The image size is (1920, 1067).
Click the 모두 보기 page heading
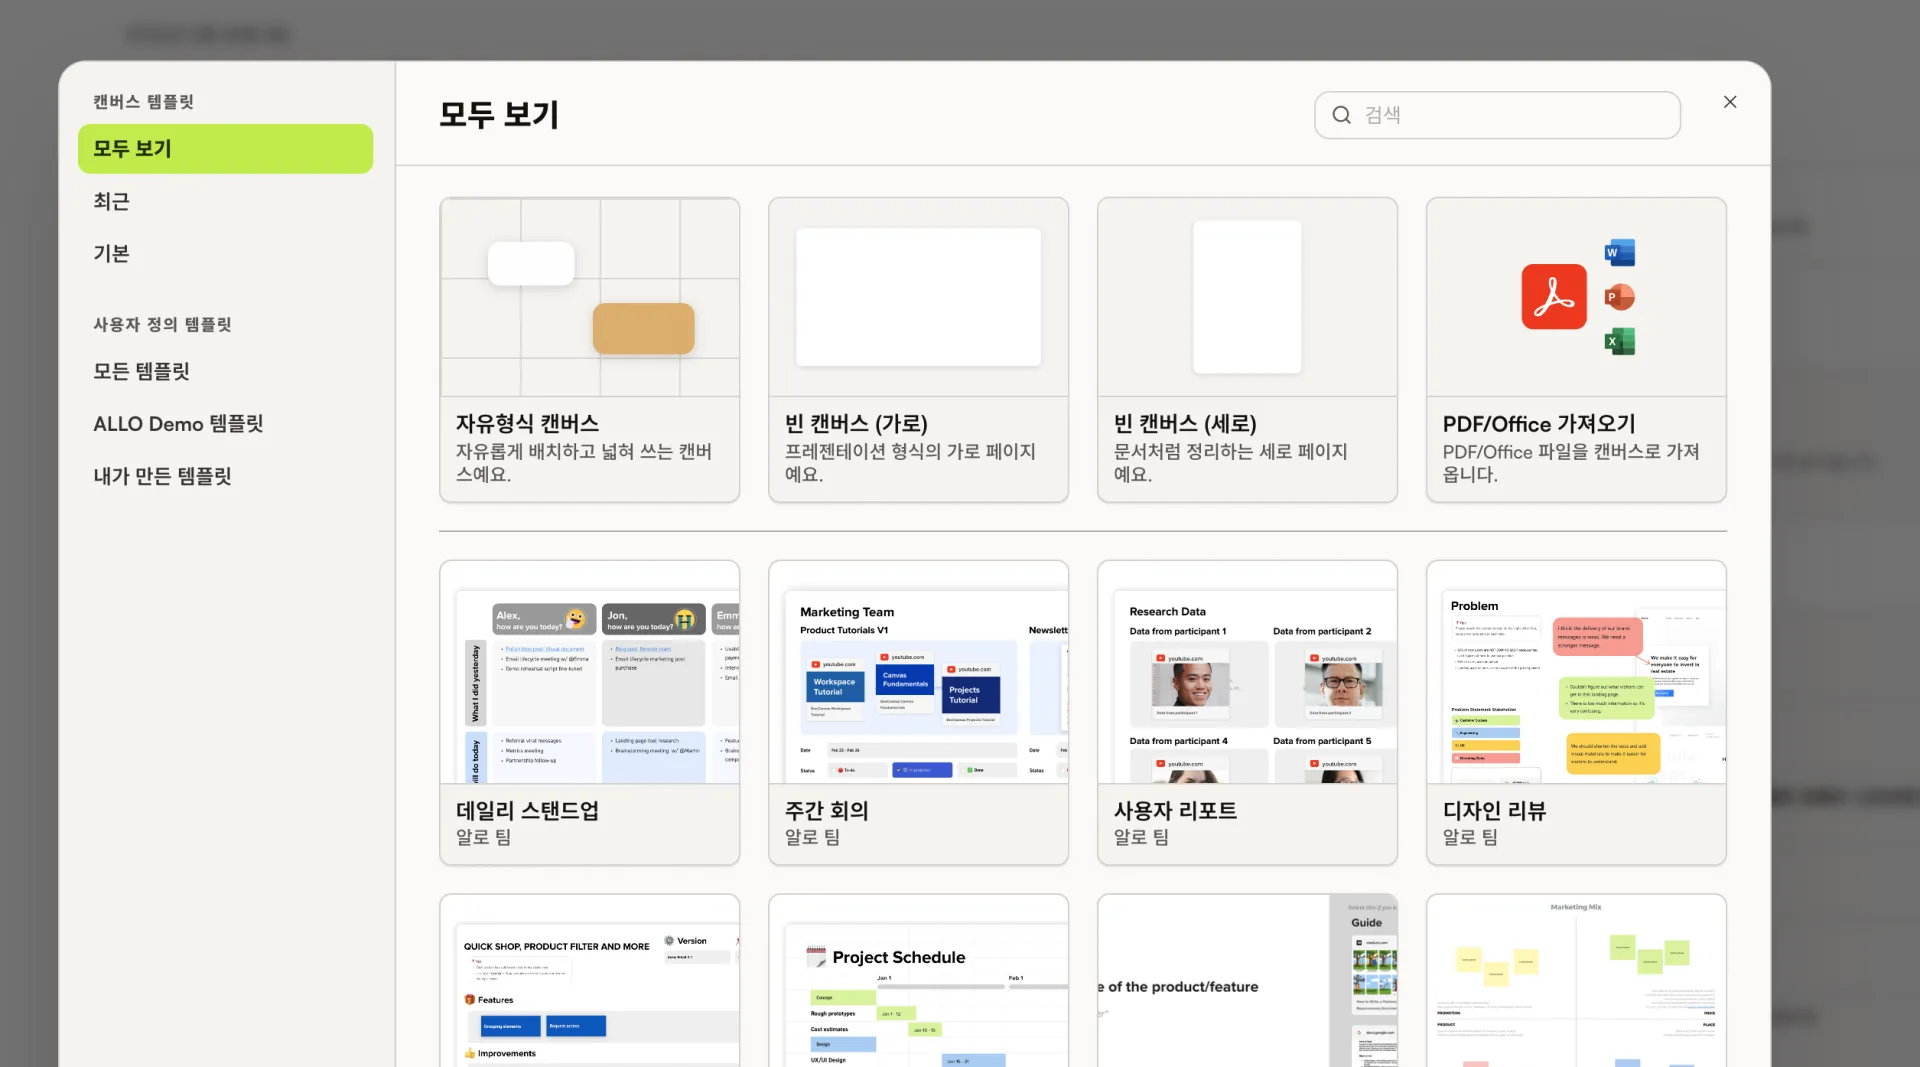pos(499,114)
